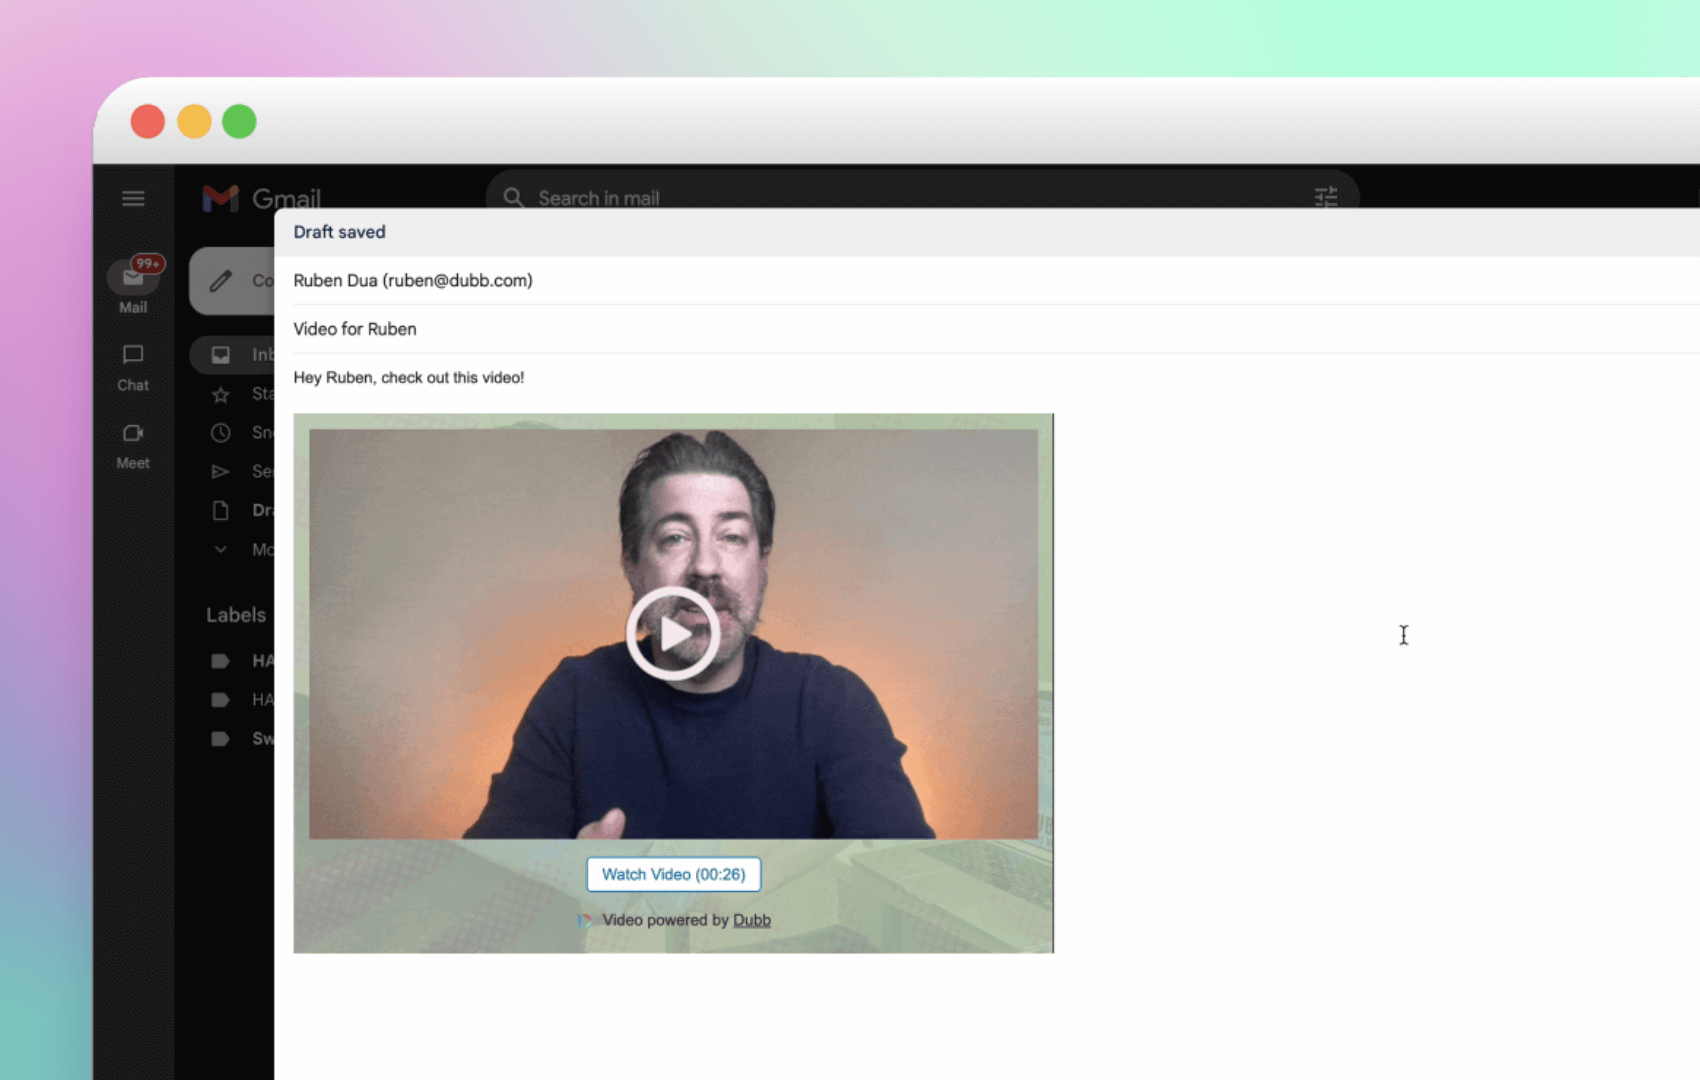Screen dimensions: 1700x1080
Task: Click the Labels heading
Action: click(x=236, y=615)
